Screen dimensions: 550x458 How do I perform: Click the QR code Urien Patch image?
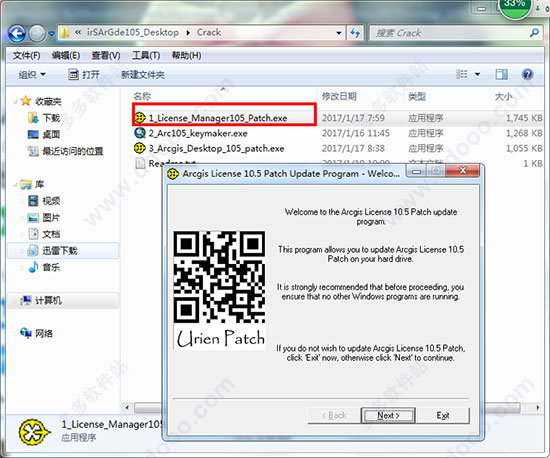220,290
